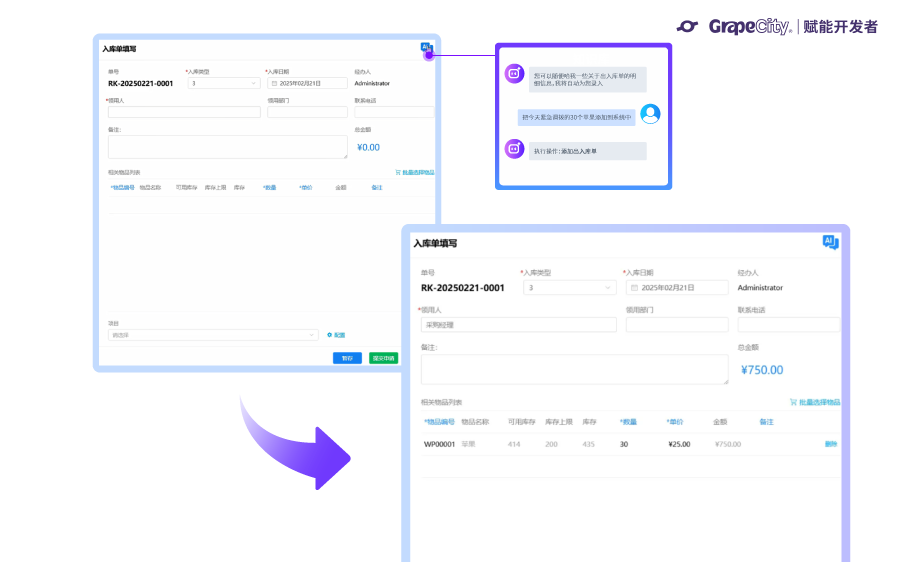Click the first assistant greeting message bubble
The width and height of the screenshot is (900, 562).
pyautogui.click(x=587, y=79)
